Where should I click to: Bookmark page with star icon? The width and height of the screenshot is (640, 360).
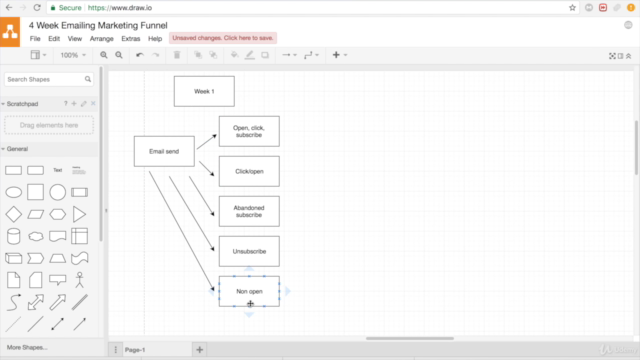pyautogui.click(x=572, y=8)
